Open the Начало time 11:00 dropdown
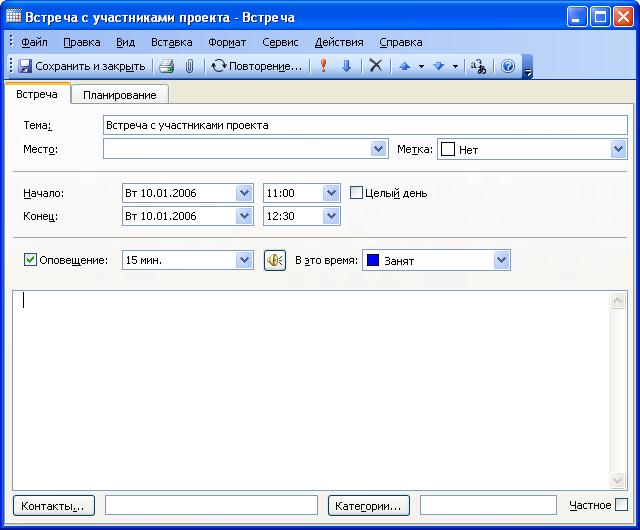 [x=331, y=193]
